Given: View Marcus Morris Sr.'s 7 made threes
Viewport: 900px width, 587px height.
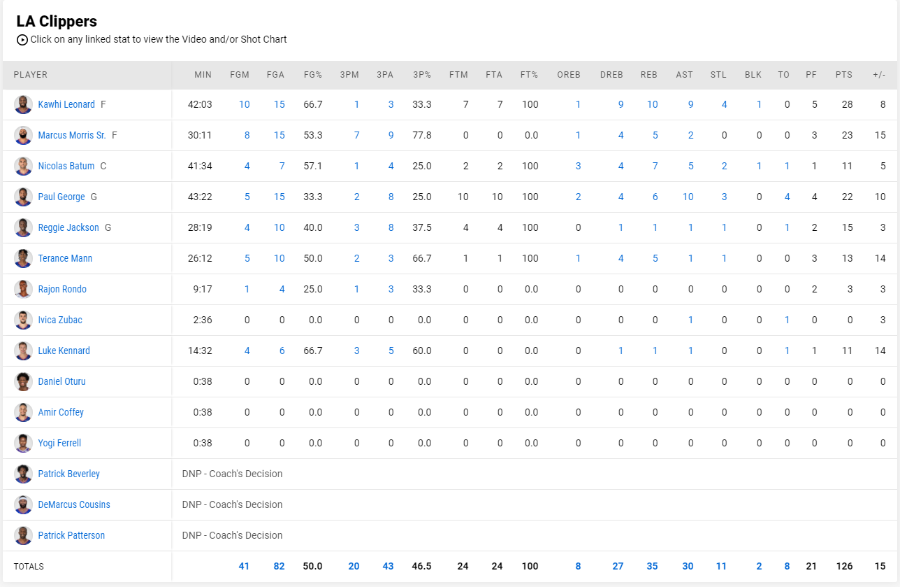Looking at the screenshot, I should (356, 135).
